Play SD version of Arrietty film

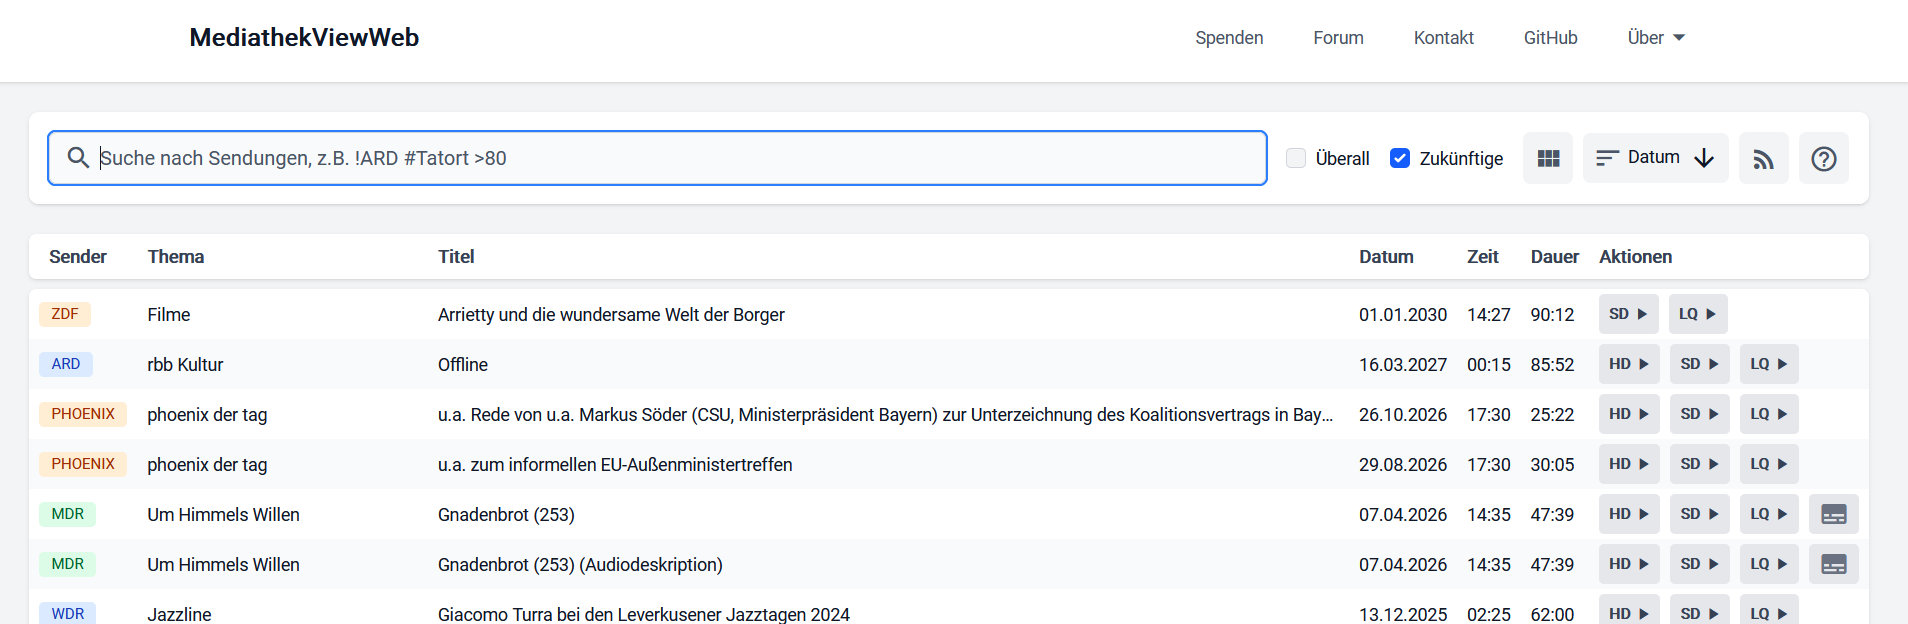1629,314
